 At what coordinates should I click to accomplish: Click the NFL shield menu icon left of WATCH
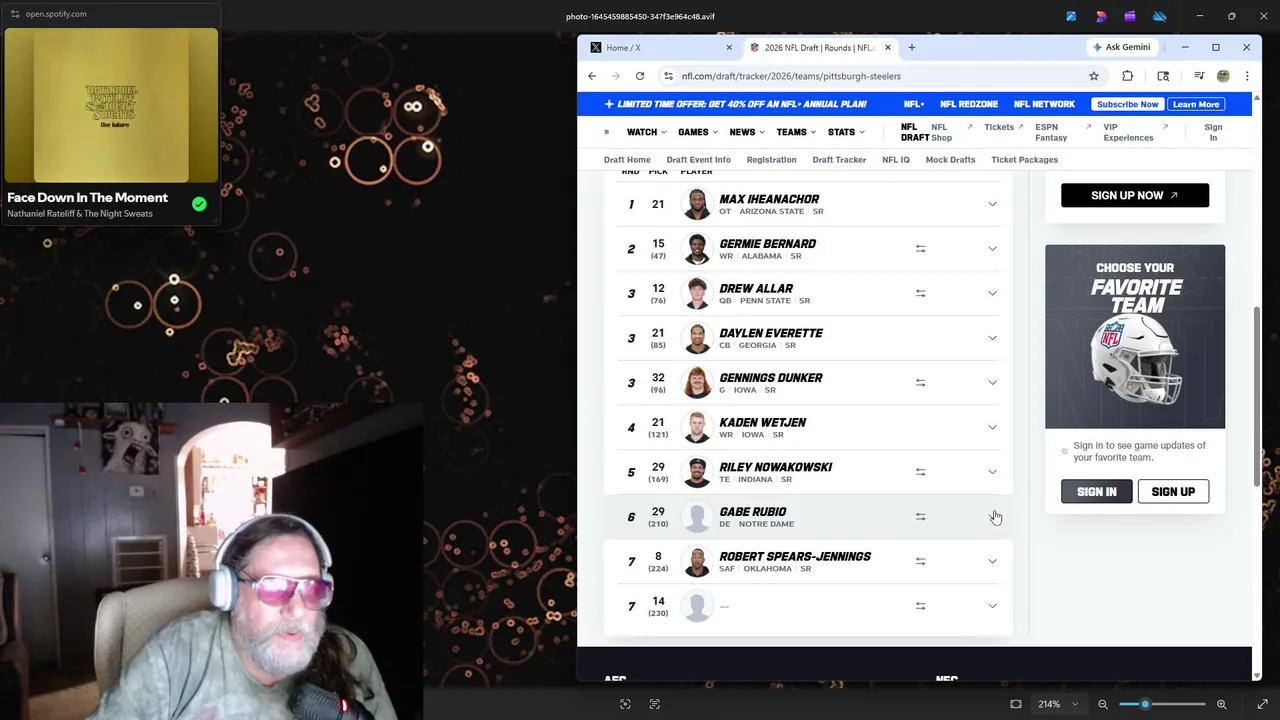pos(606,132)
